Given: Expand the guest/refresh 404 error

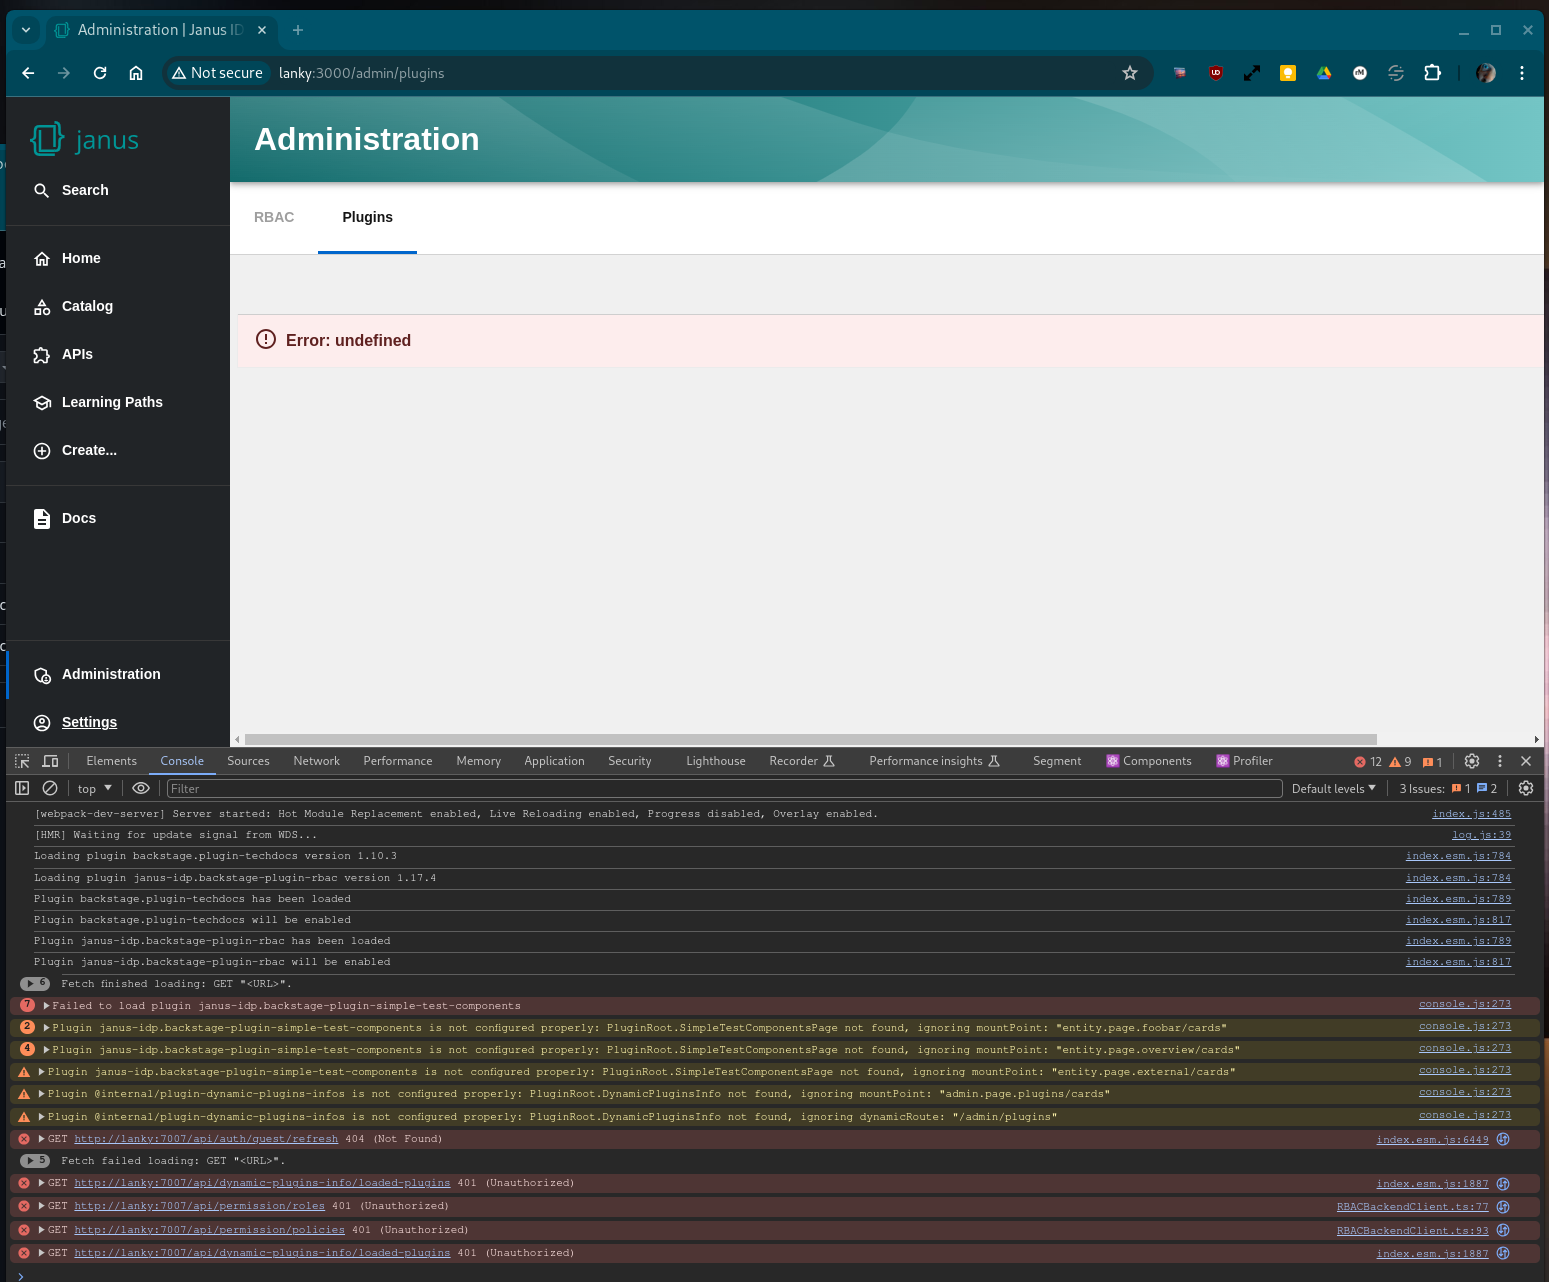Looking at the screenshot, I should [41, 1138].
